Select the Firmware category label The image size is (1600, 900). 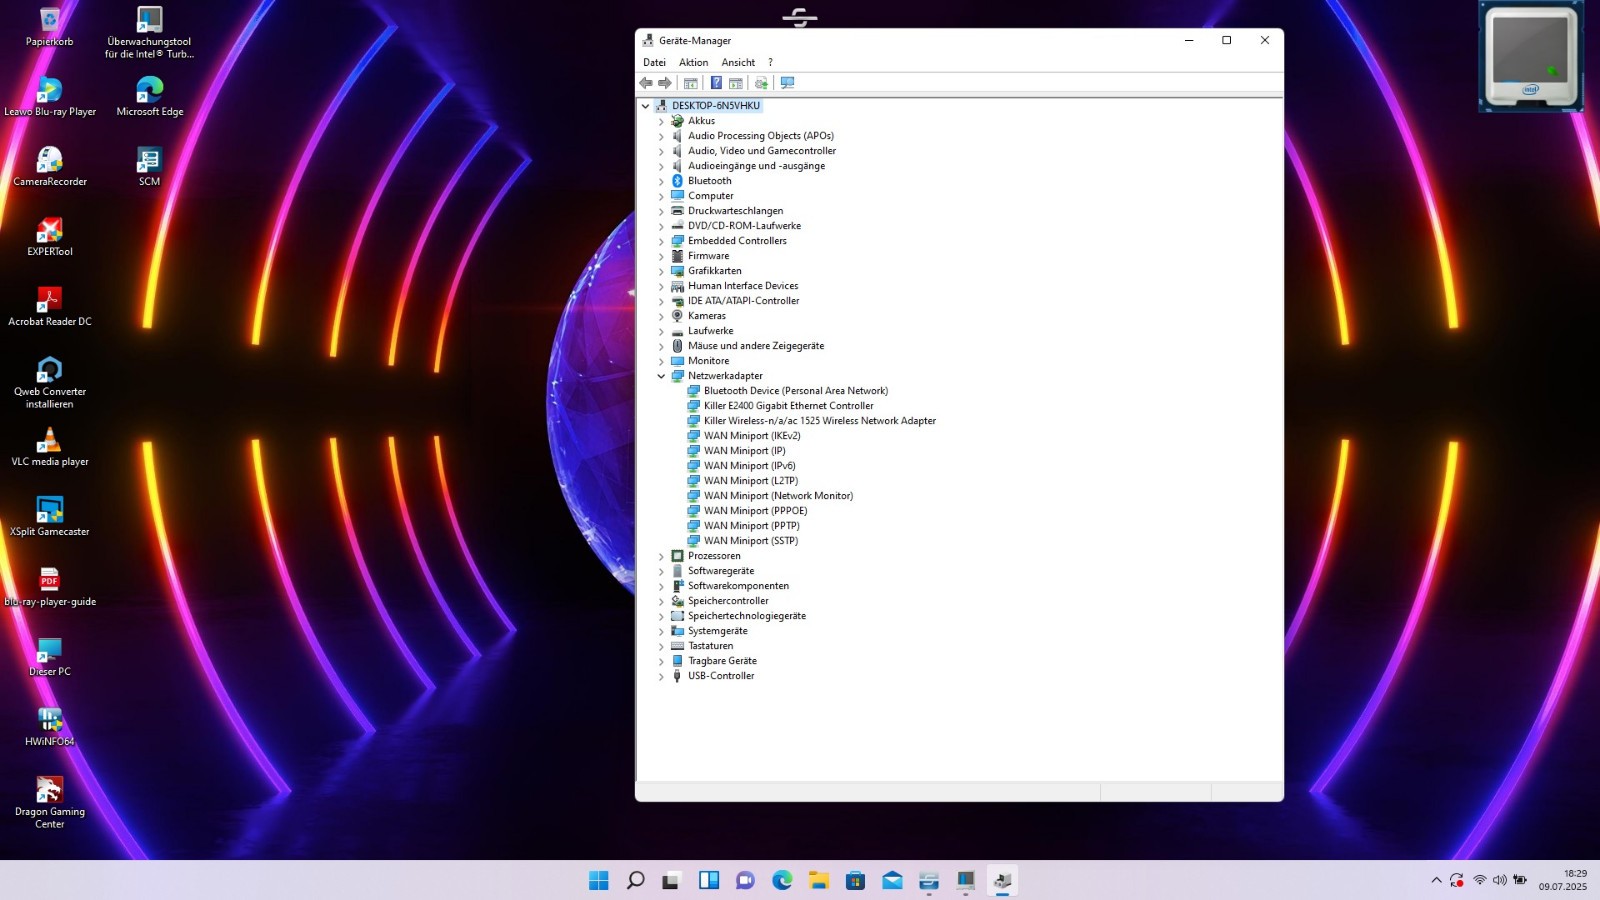tap(708, 256)
